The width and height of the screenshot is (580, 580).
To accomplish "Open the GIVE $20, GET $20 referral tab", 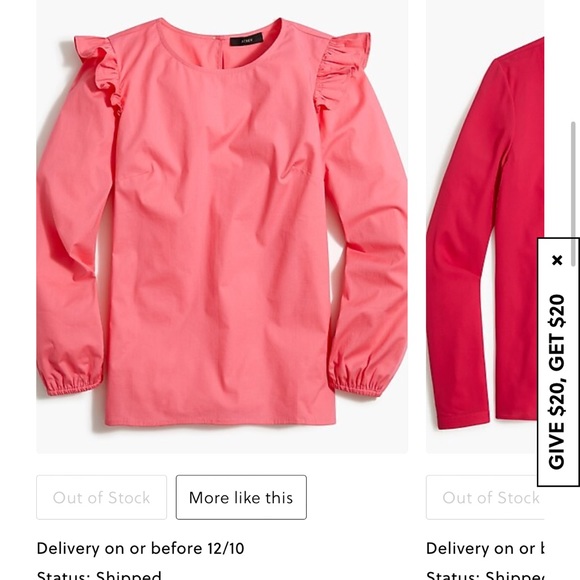I will (x=557, y=381).
